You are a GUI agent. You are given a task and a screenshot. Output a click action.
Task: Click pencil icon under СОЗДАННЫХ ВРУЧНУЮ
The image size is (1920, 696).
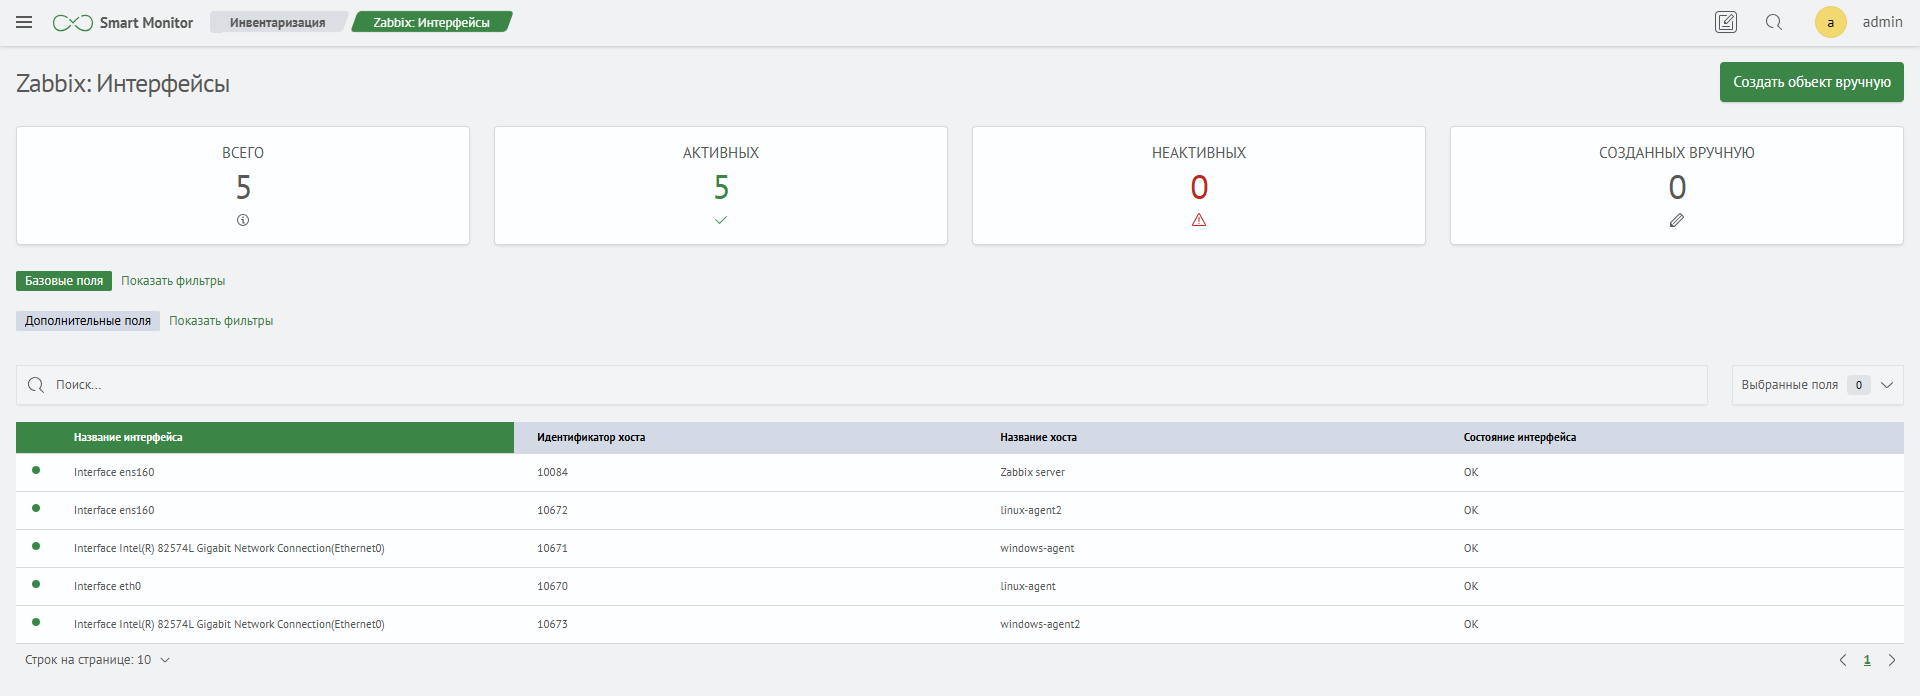(1677, 220)
